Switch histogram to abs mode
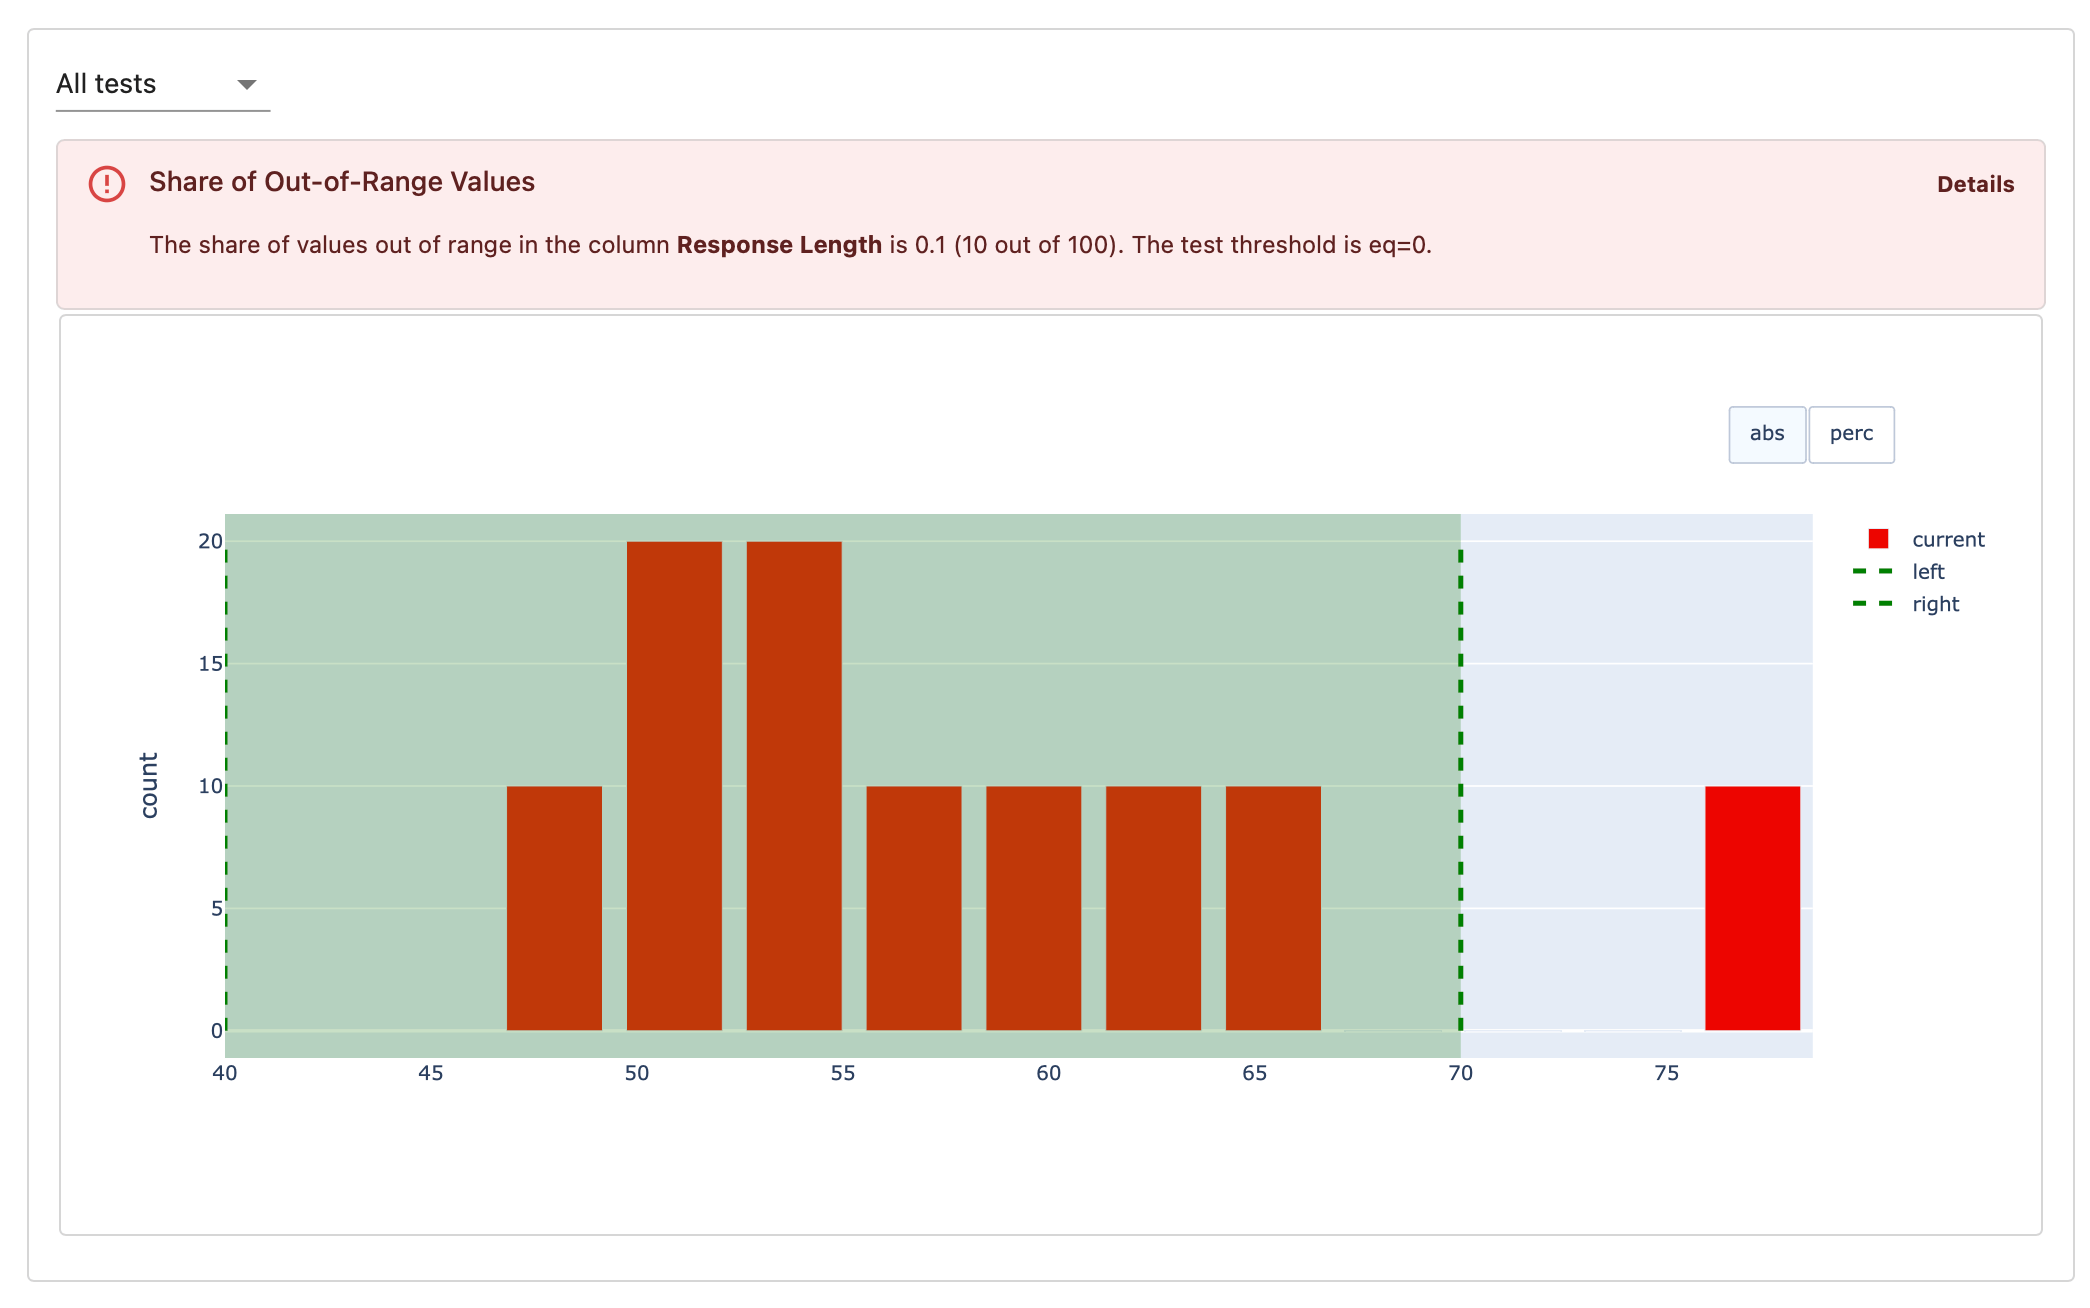 coord(1766,434)
